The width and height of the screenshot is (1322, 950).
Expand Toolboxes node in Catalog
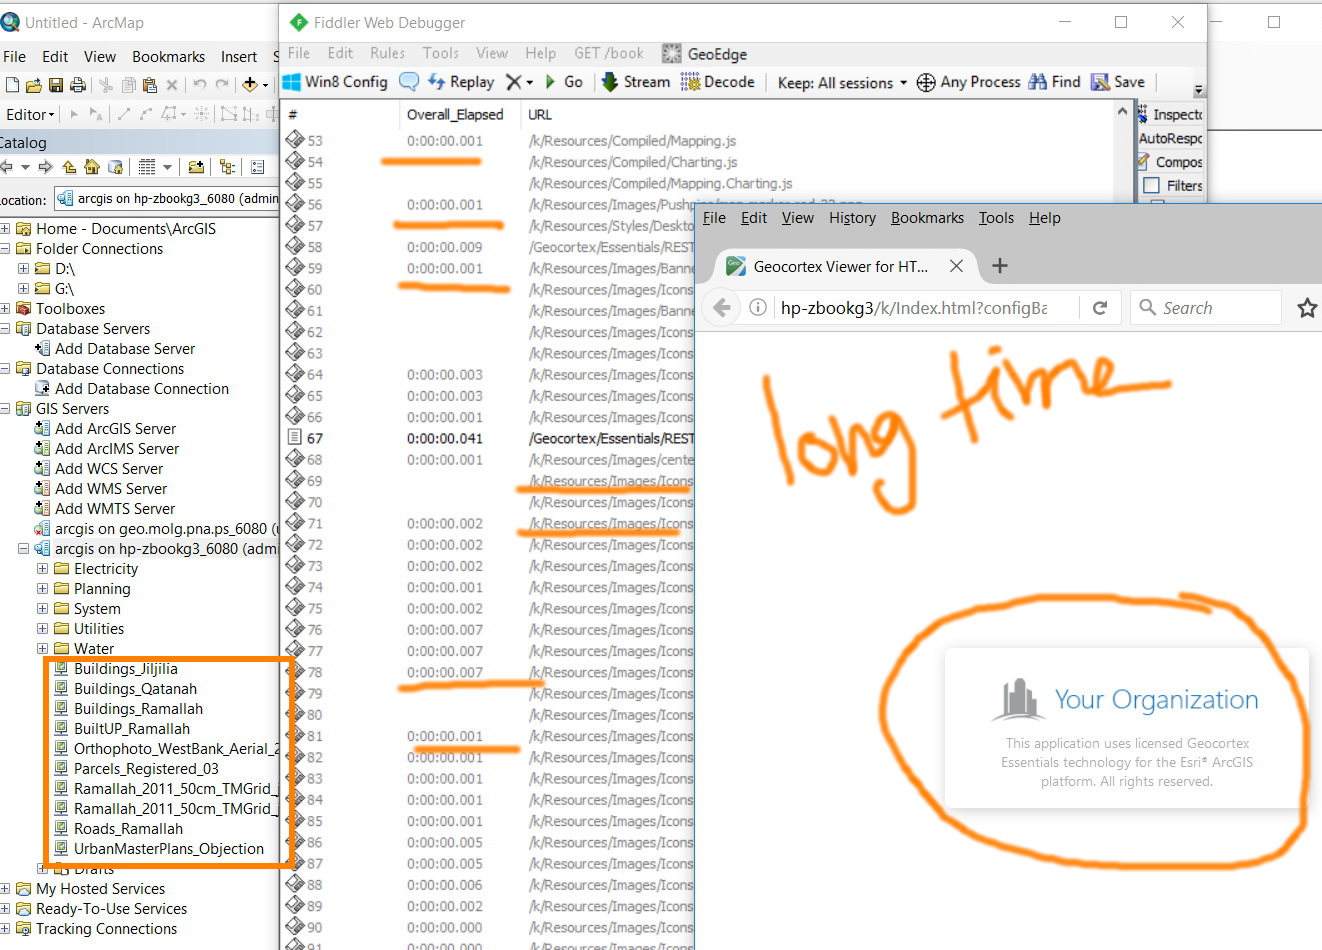(x=5, y=309)
